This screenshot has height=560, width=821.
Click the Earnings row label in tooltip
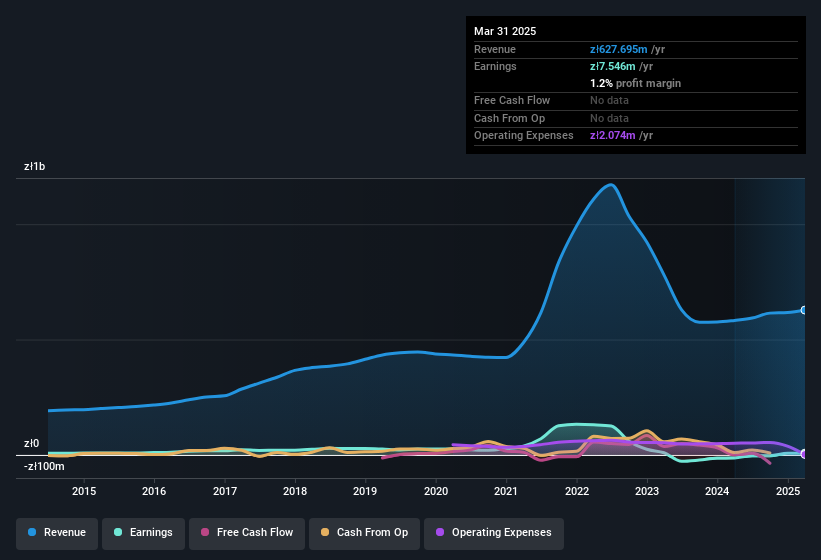coord(495,66)
